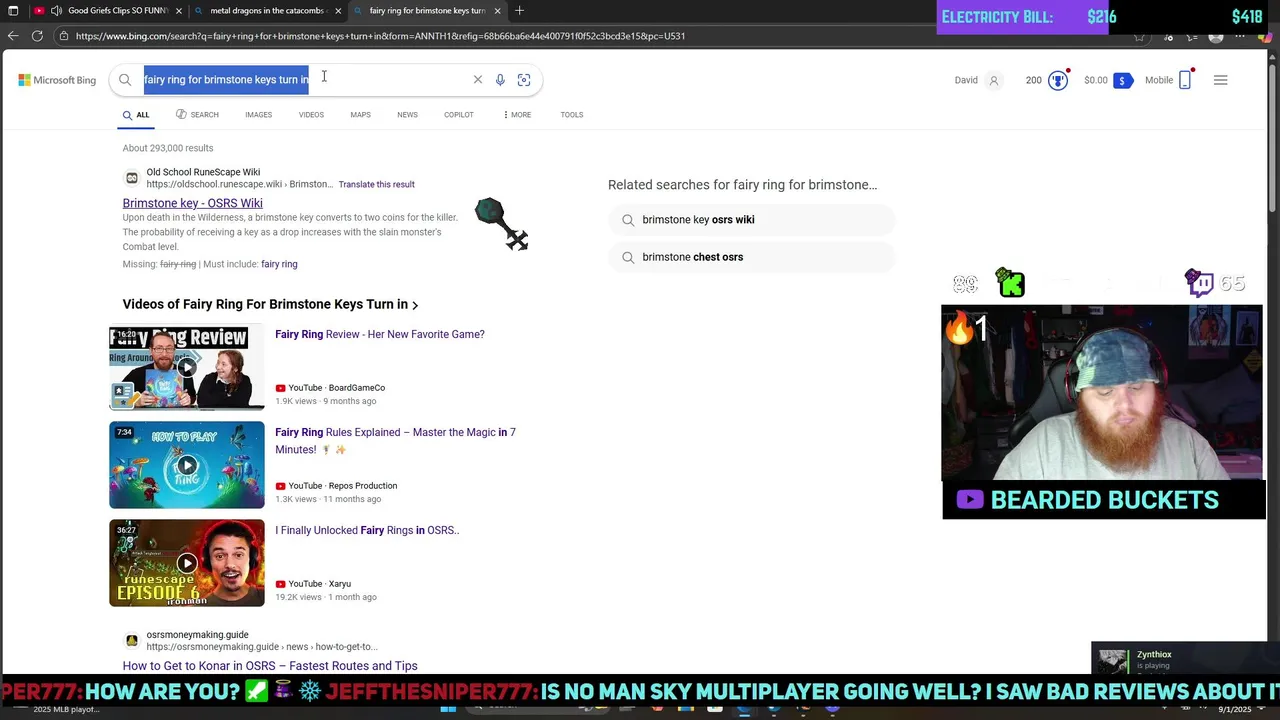Click the blue cashback dollar tag icon

click(1122, 80)
